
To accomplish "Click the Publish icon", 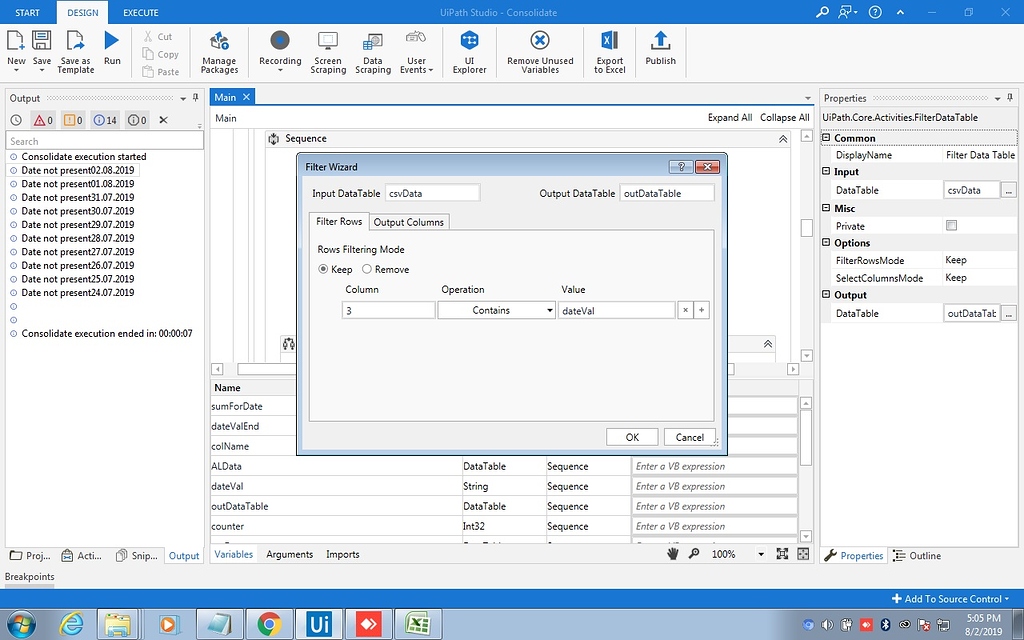I will (x=660, y=48).
